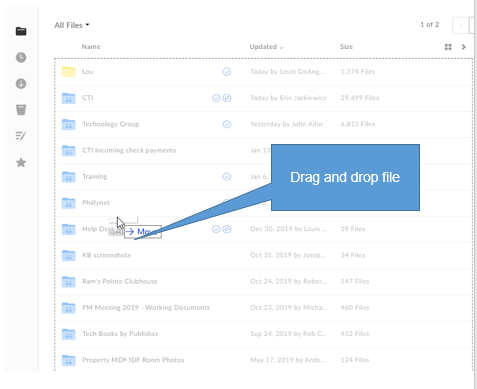The image size is (477, 389).
Task: Click the Tech Books by Publisher folder icon
Action: click(69, 334)
